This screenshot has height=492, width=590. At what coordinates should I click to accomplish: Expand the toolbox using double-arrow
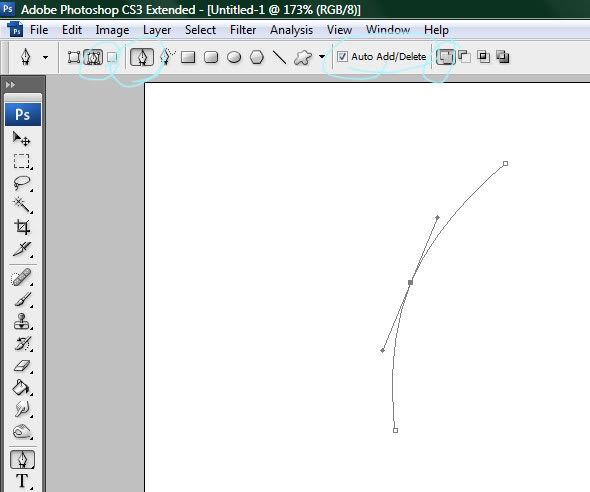point(11,85)
